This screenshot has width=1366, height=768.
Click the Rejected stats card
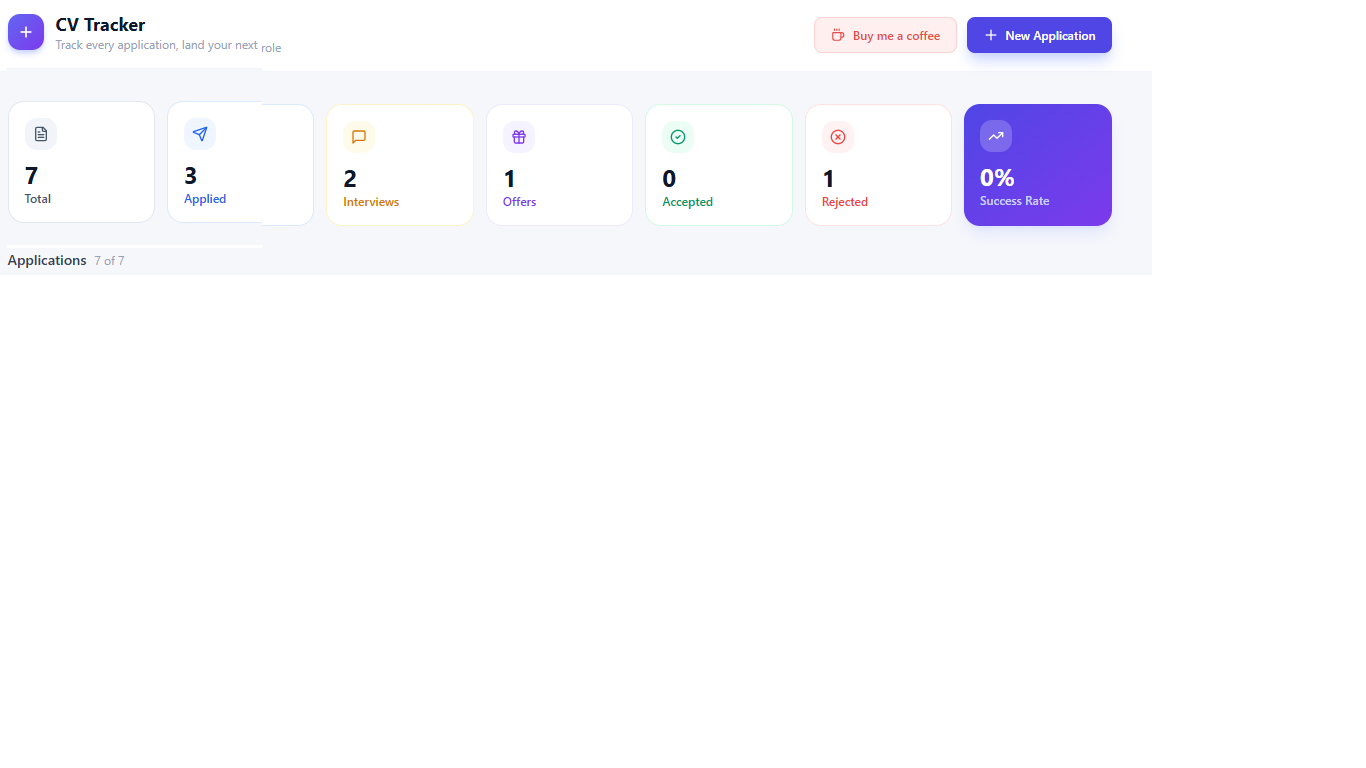(878, 164)
